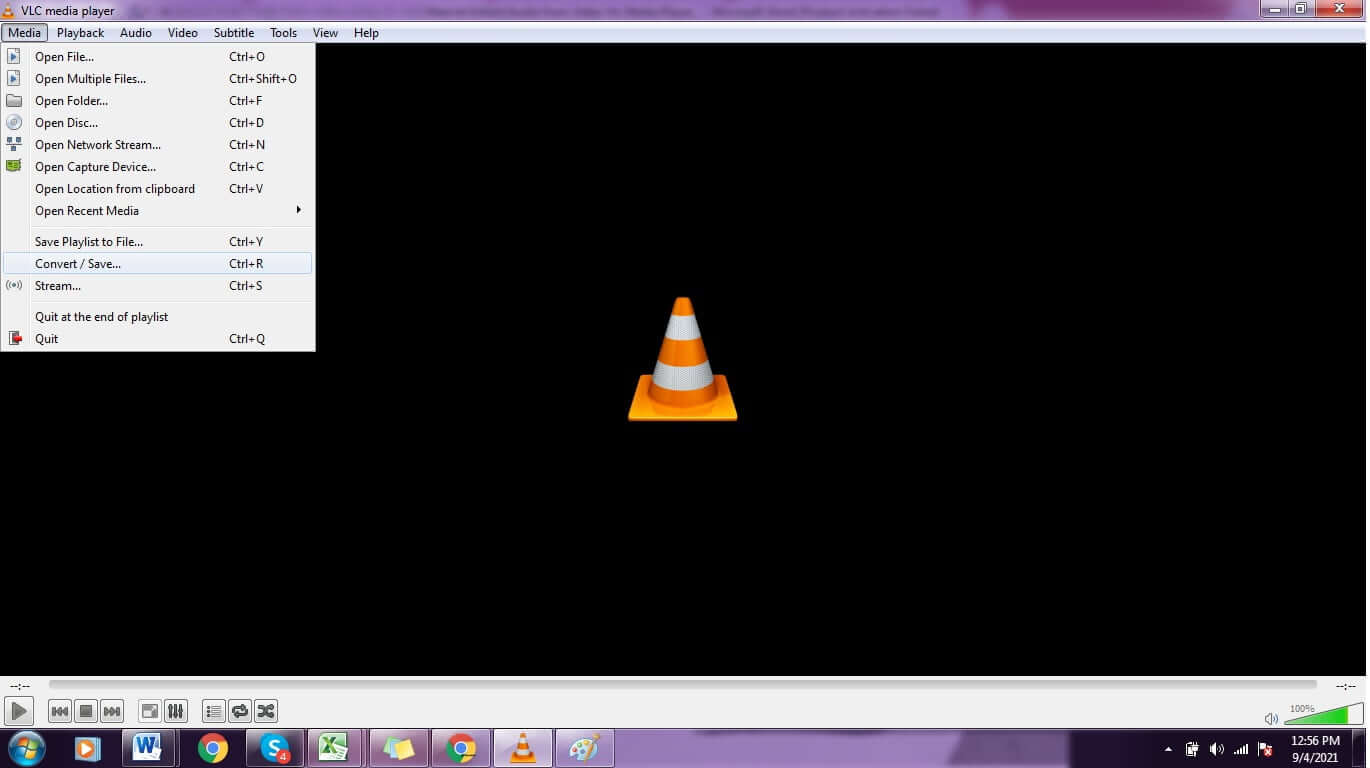Click on the playback seek bar
This screenshot has height=768, width=1370.
click(x=683, y=685)
